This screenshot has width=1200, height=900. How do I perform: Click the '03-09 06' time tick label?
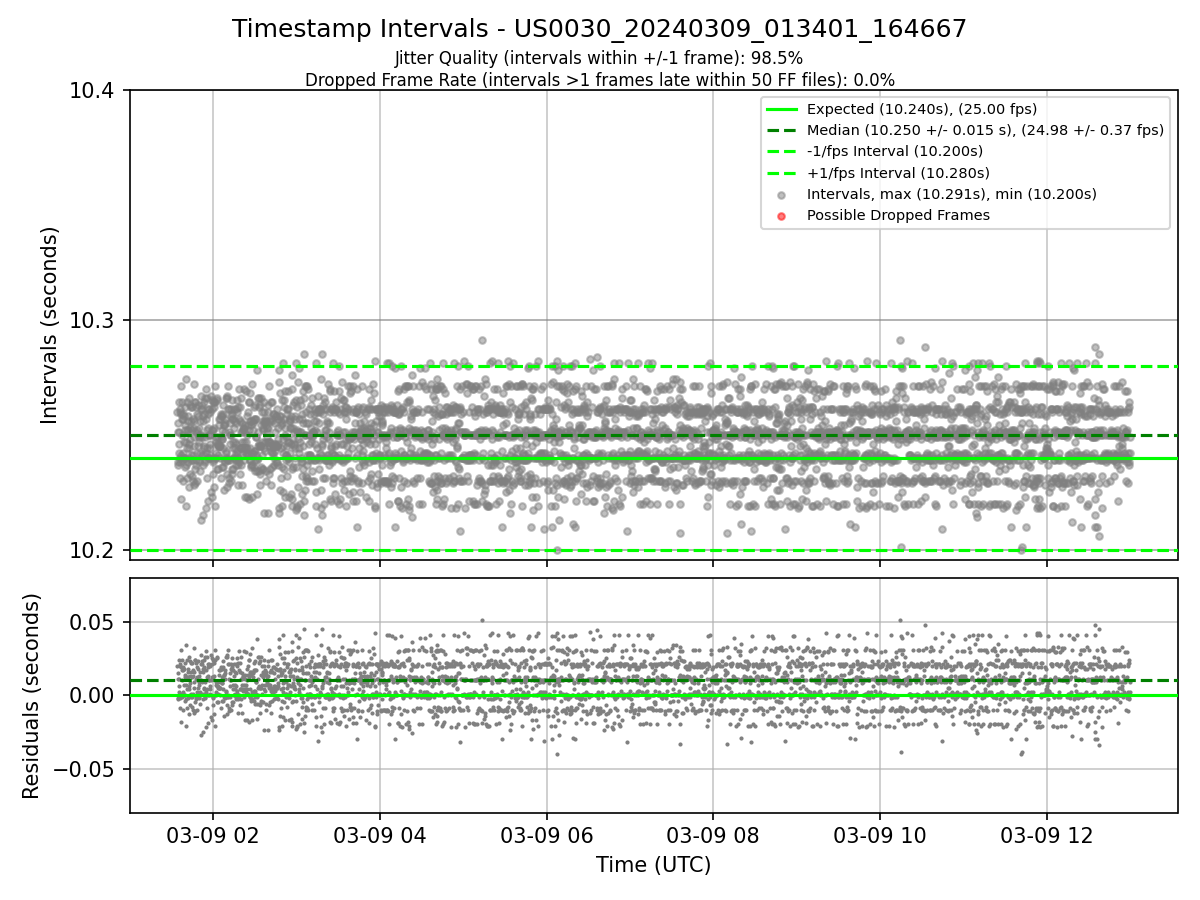(x=546, y=835)
